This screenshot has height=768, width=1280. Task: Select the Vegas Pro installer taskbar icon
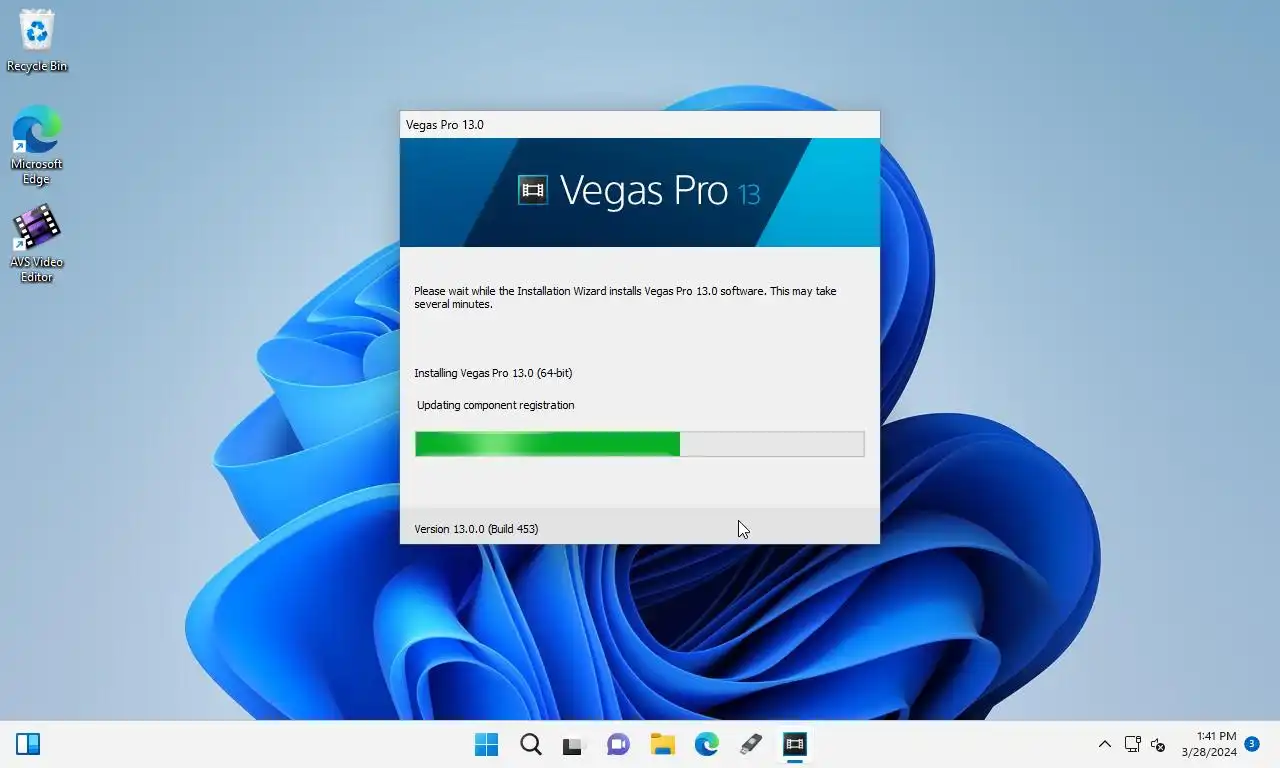(x=794, y=744)
